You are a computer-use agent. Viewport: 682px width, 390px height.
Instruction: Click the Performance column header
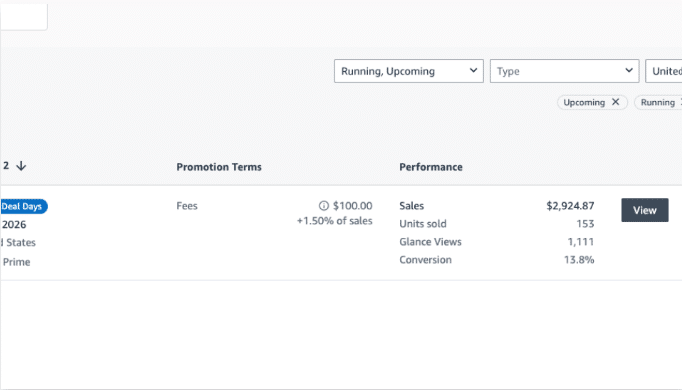(x=431, y=167)
